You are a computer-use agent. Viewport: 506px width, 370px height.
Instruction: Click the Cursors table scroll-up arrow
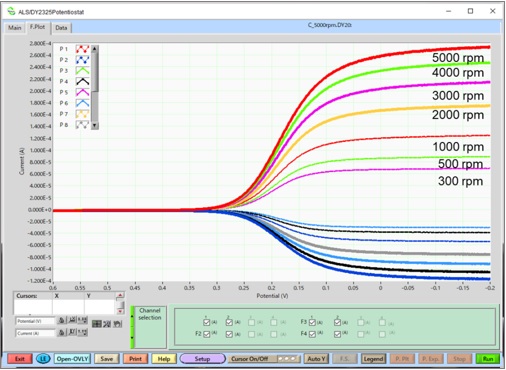tap(120, 295)
